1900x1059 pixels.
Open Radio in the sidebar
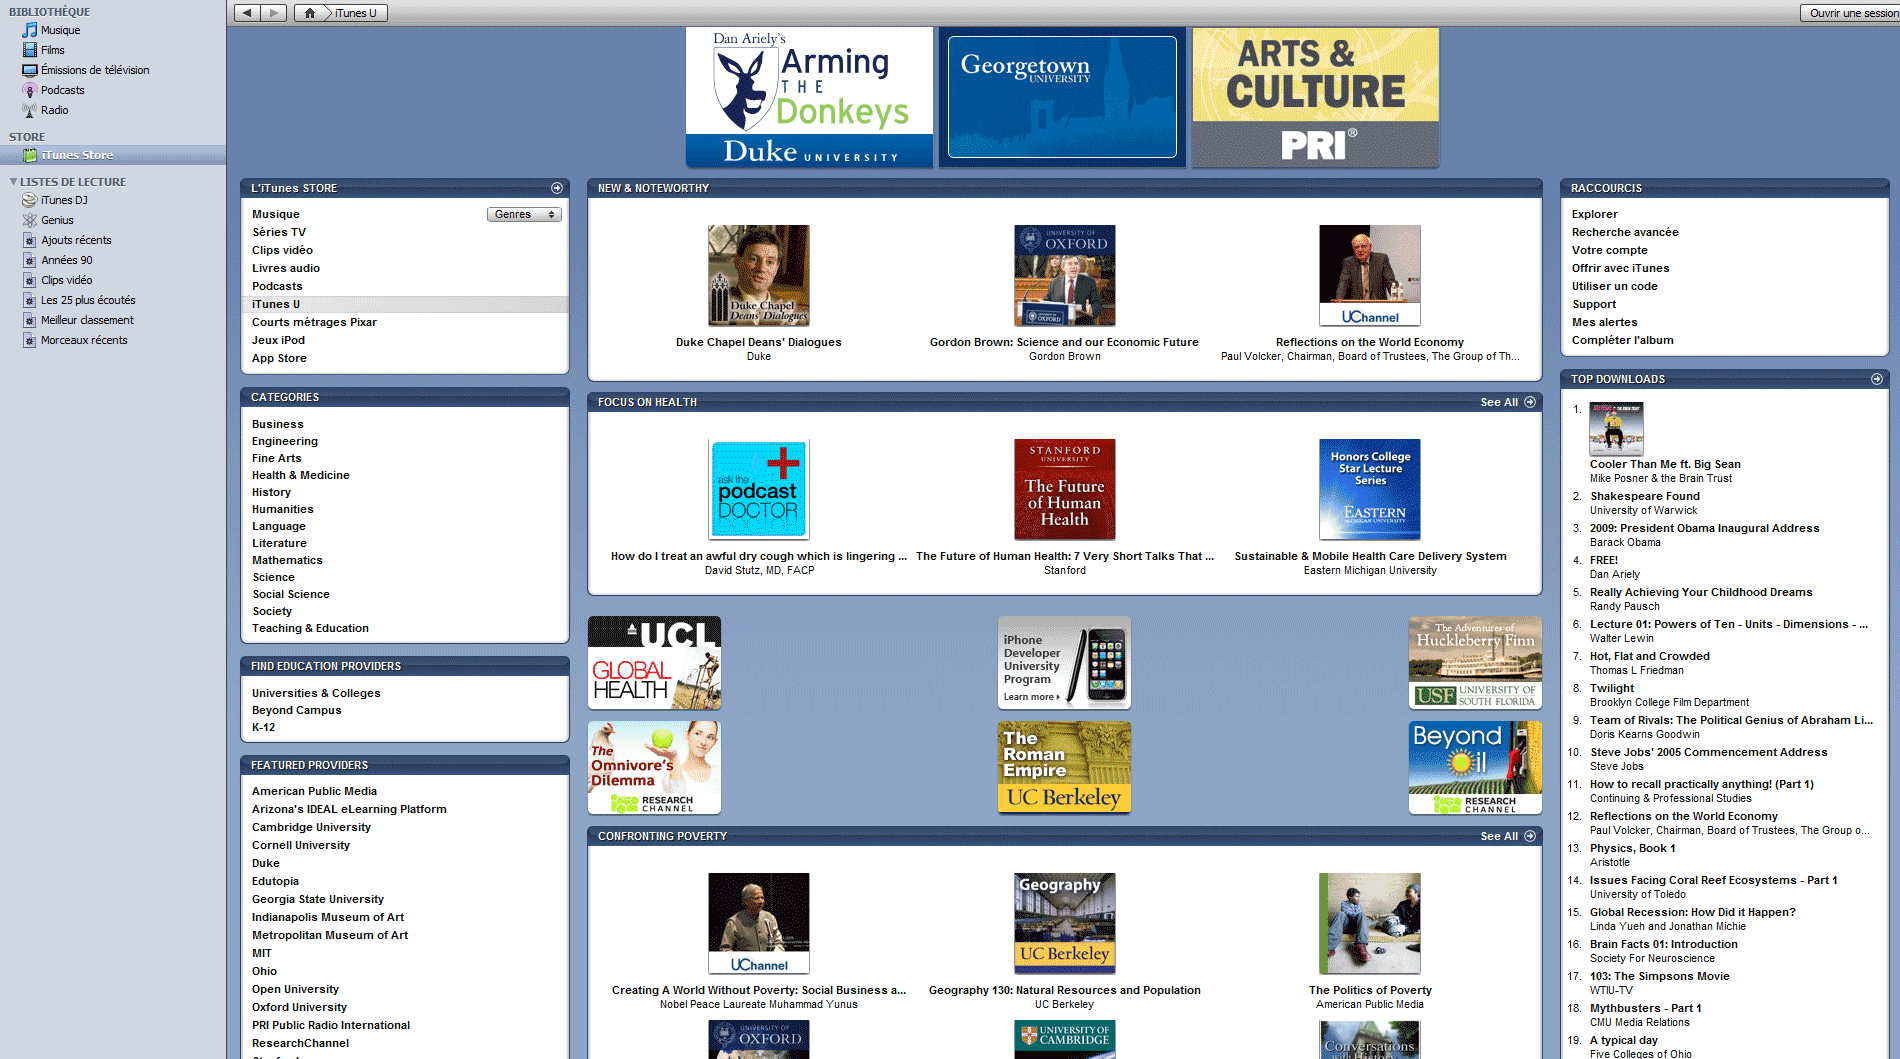[54, 110]
